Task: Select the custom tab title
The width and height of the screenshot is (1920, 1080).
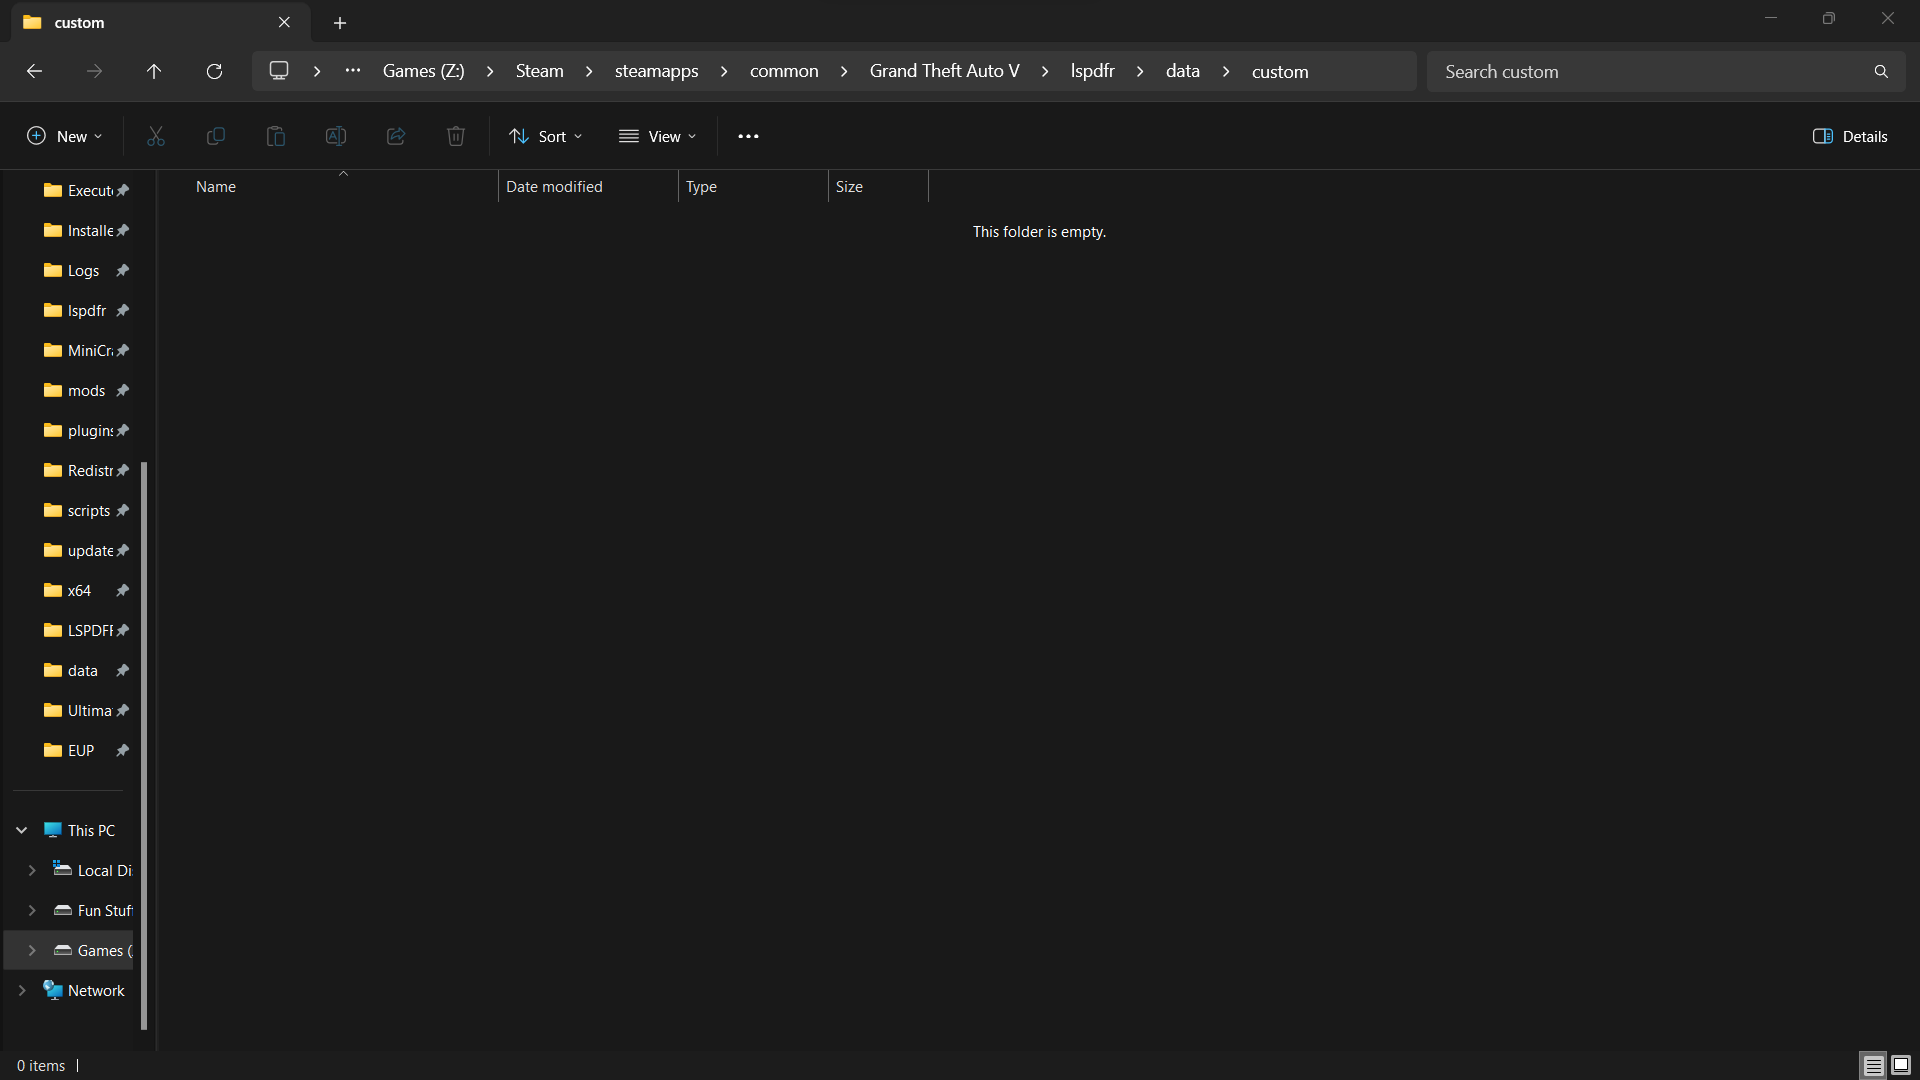Action: pos(80,22)
